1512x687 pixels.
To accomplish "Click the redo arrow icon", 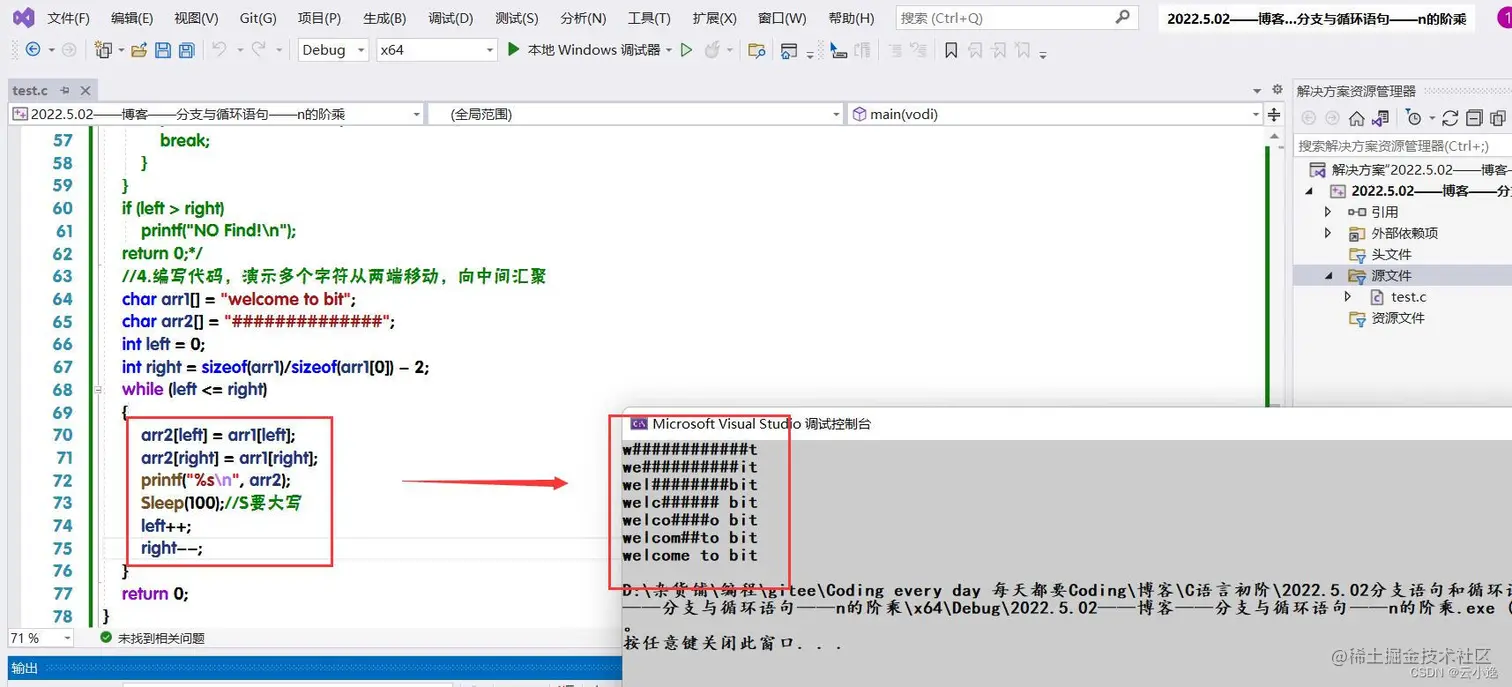I will coord(257,49).
